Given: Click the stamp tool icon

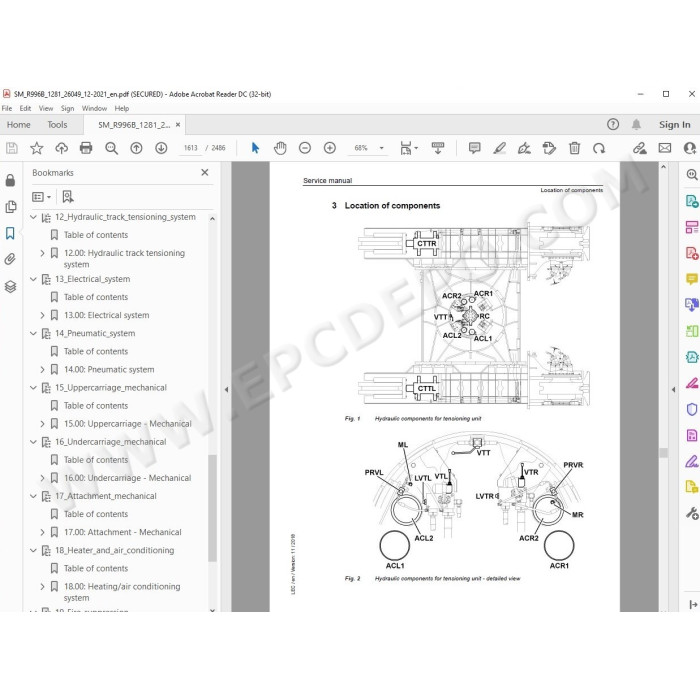Looking at the screenshot, I should pyautogui.click(x=549, y=148).
